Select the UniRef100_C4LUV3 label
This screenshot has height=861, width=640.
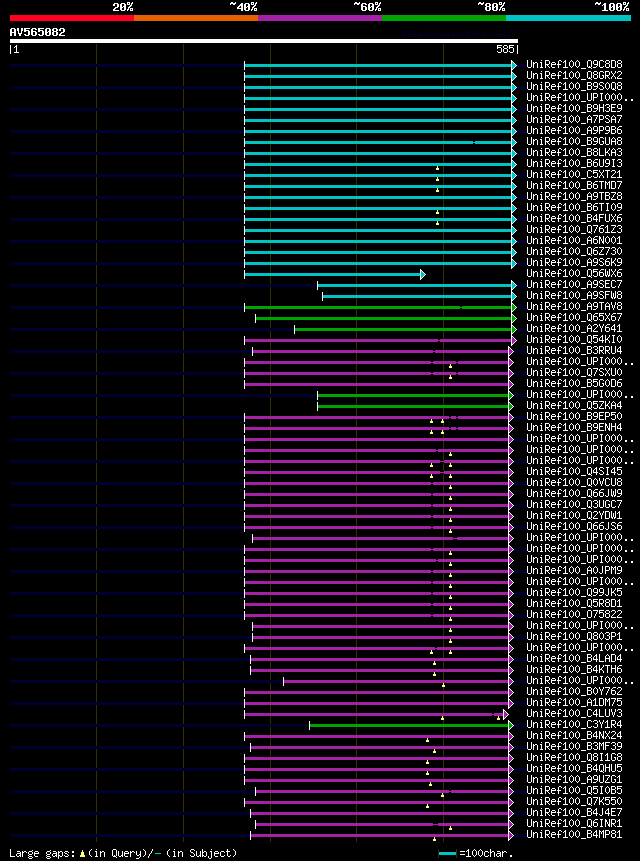pyautogui.click(x=574, y=712)
